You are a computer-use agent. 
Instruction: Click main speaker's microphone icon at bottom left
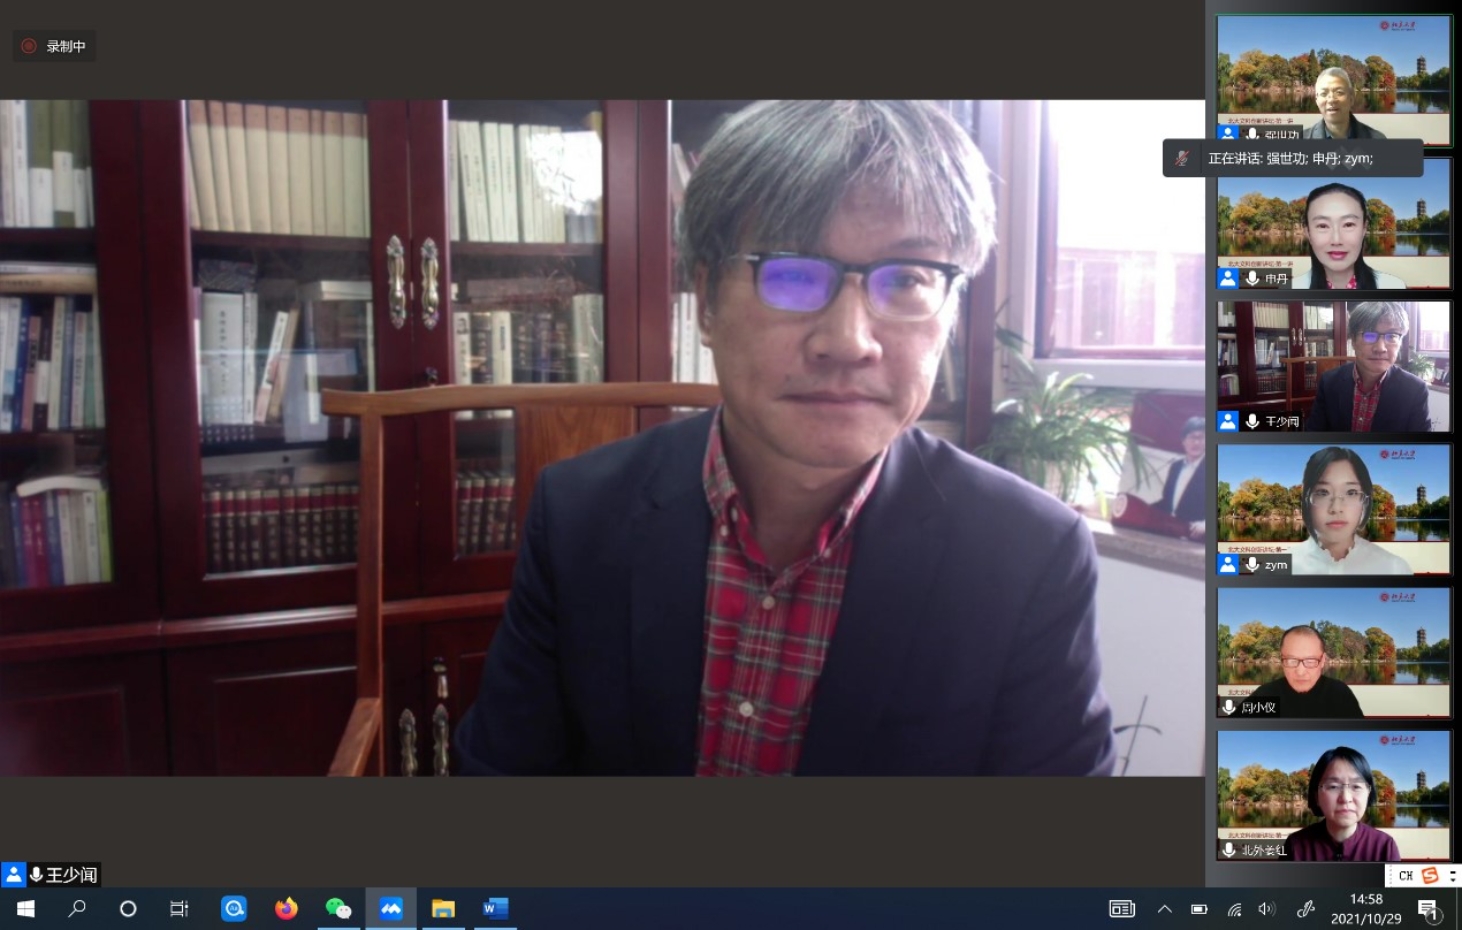pyautogui.click(x=36, y=875)
